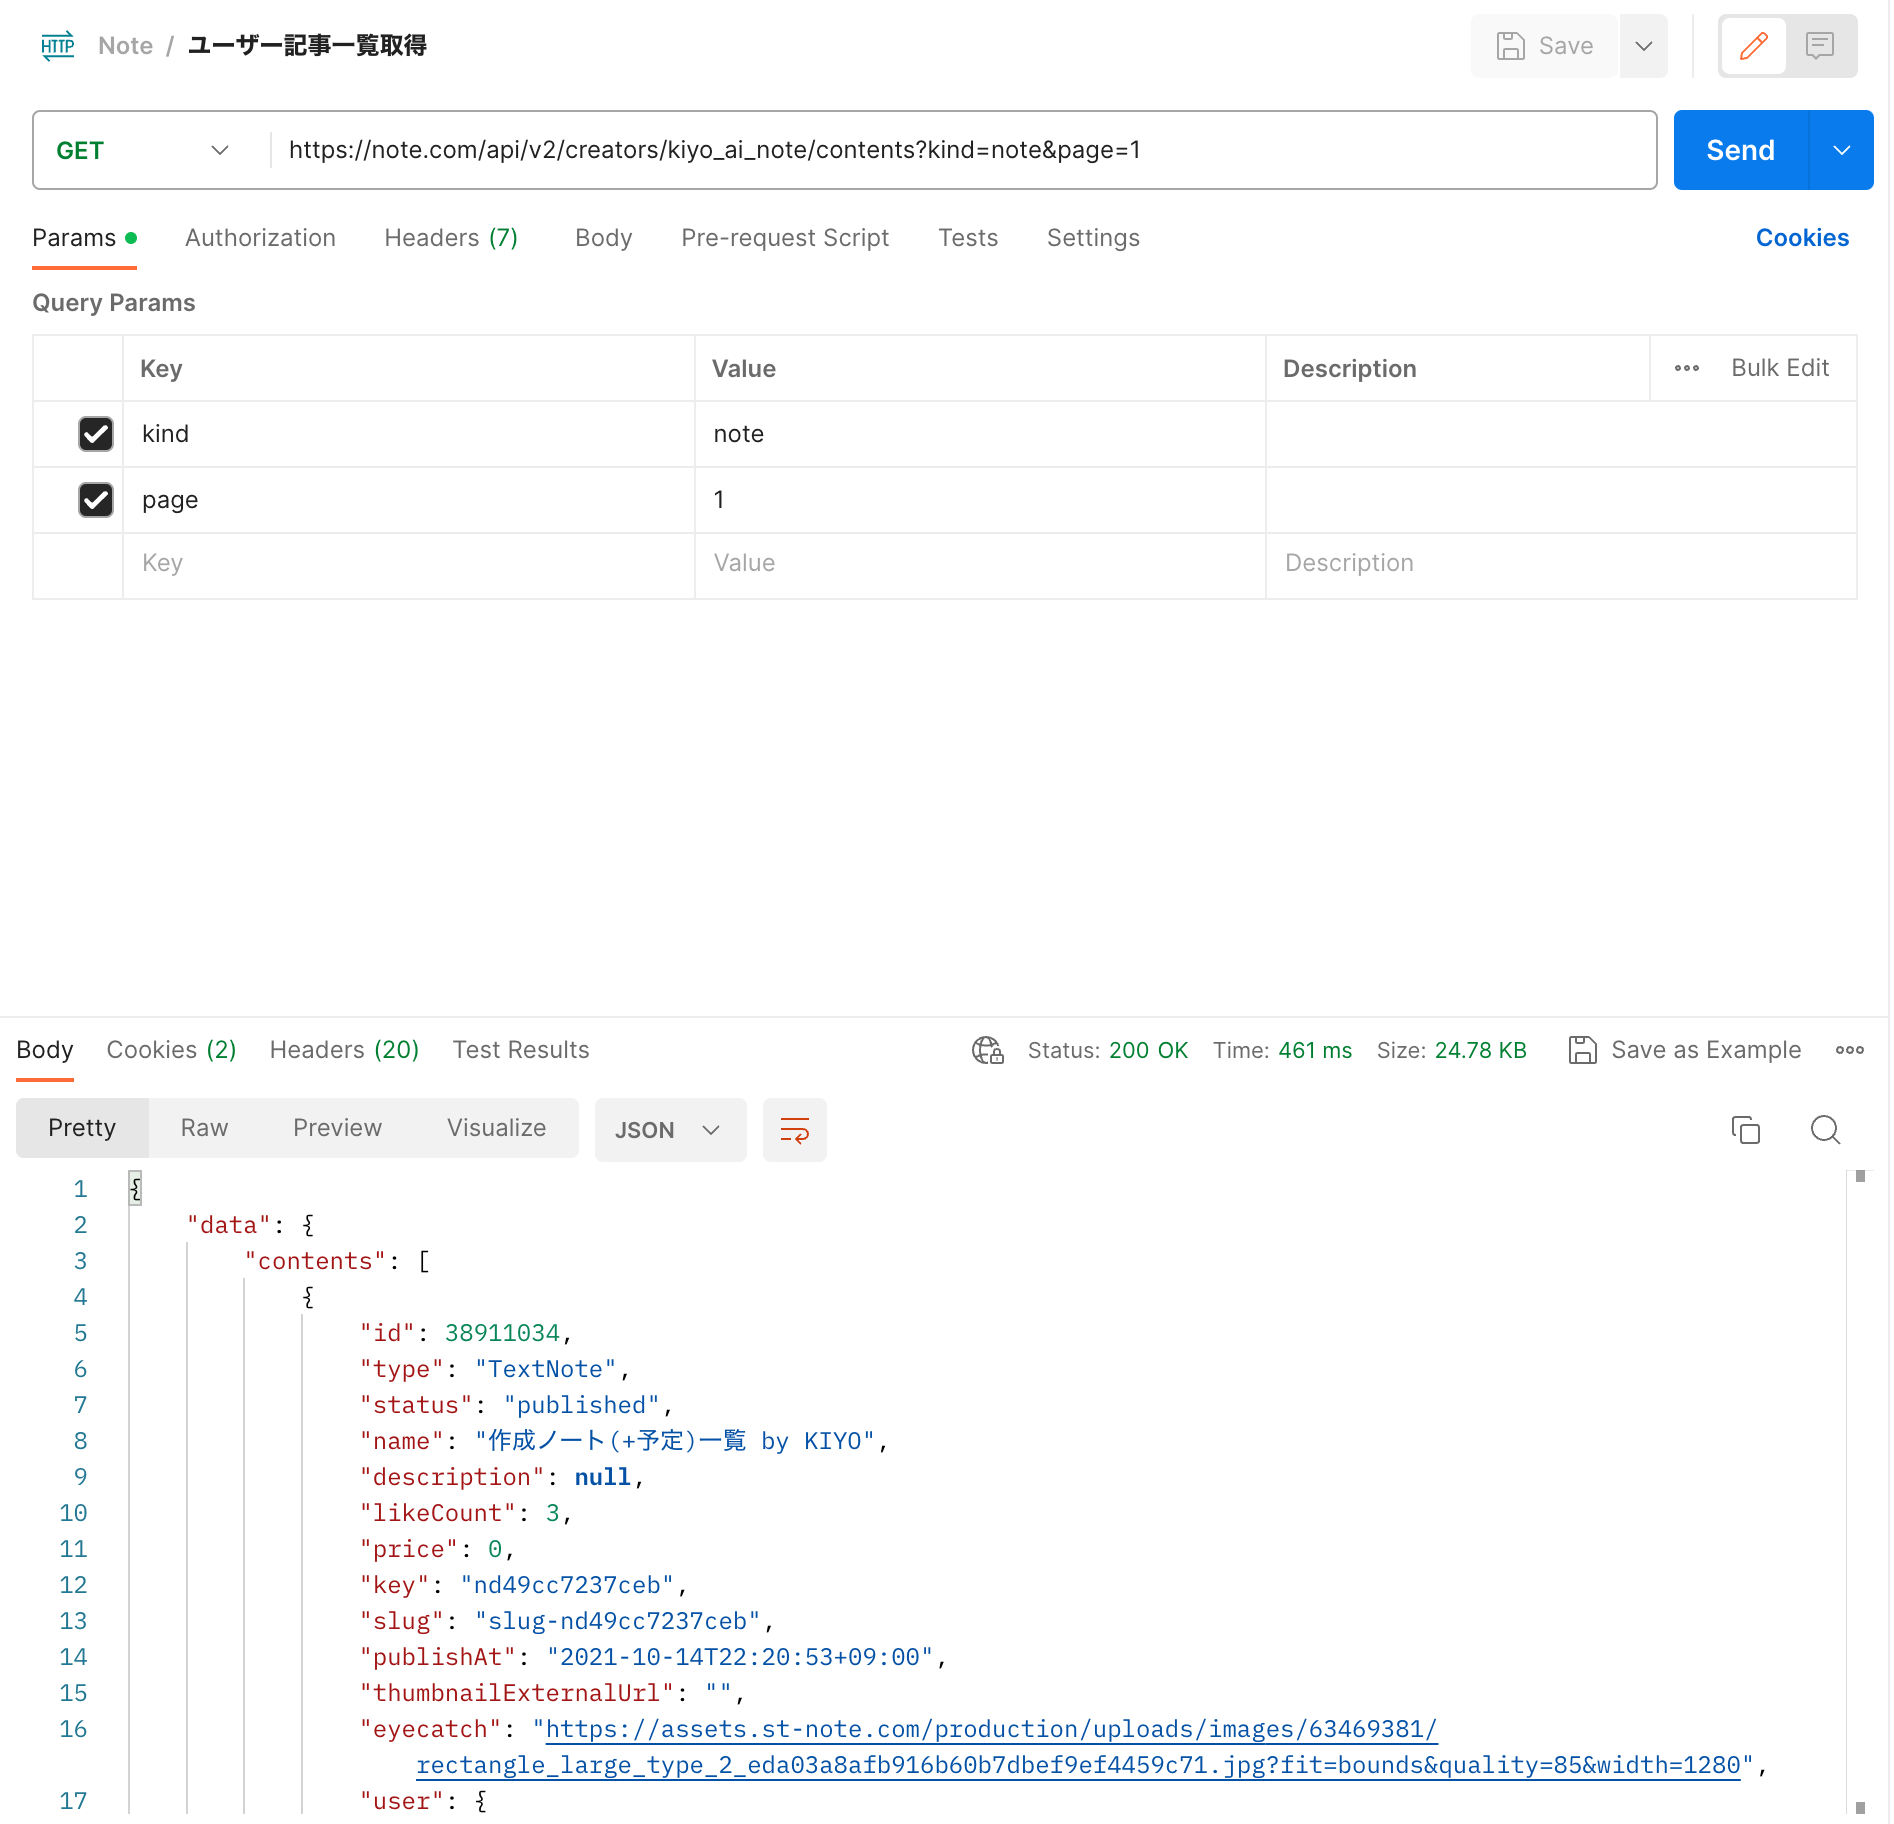Screen dimensions: 1894x1824
Task: Click the request name ユーザー記事一覧取得
Action: (308, 46)
